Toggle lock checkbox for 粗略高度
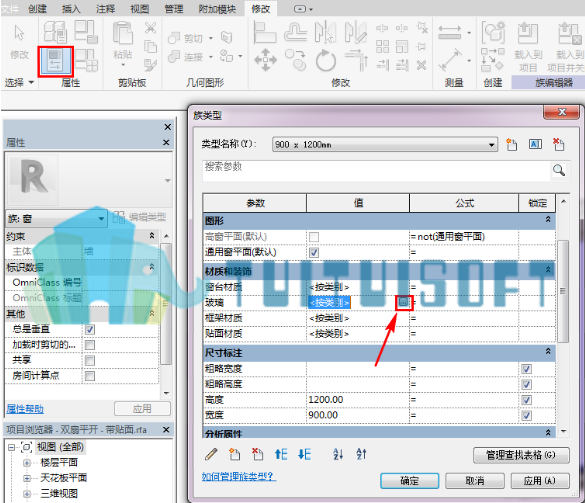This screenshot has height=503, width=585. click(526, 385)
